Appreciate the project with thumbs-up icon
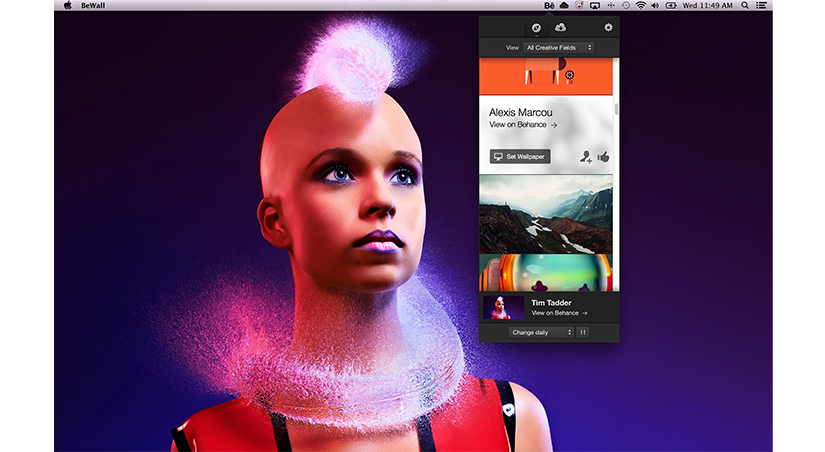This screenshot has width=825, height=452. tap(603, 156)
